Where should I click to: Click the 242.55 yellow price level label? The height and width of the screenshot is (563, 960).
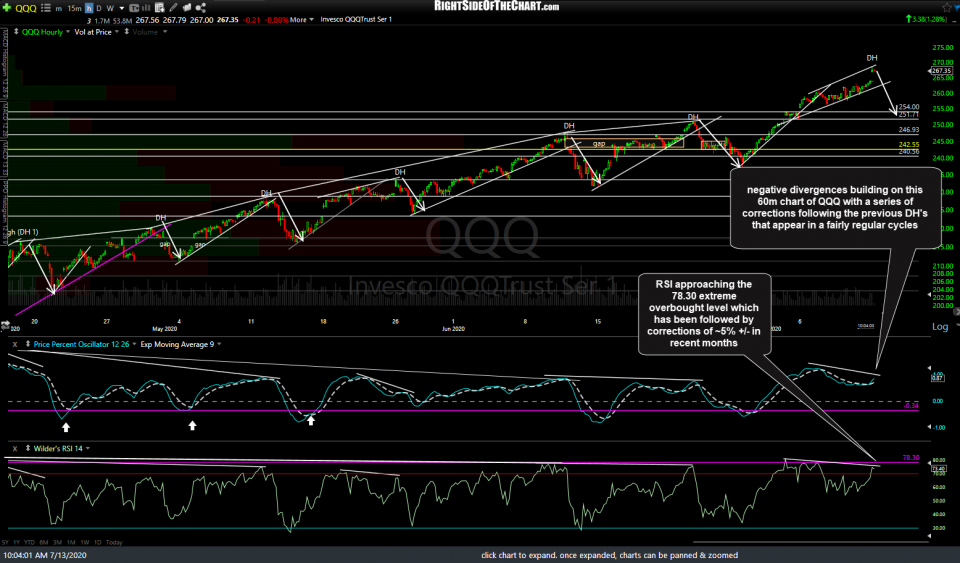click(x=909, y=144)
